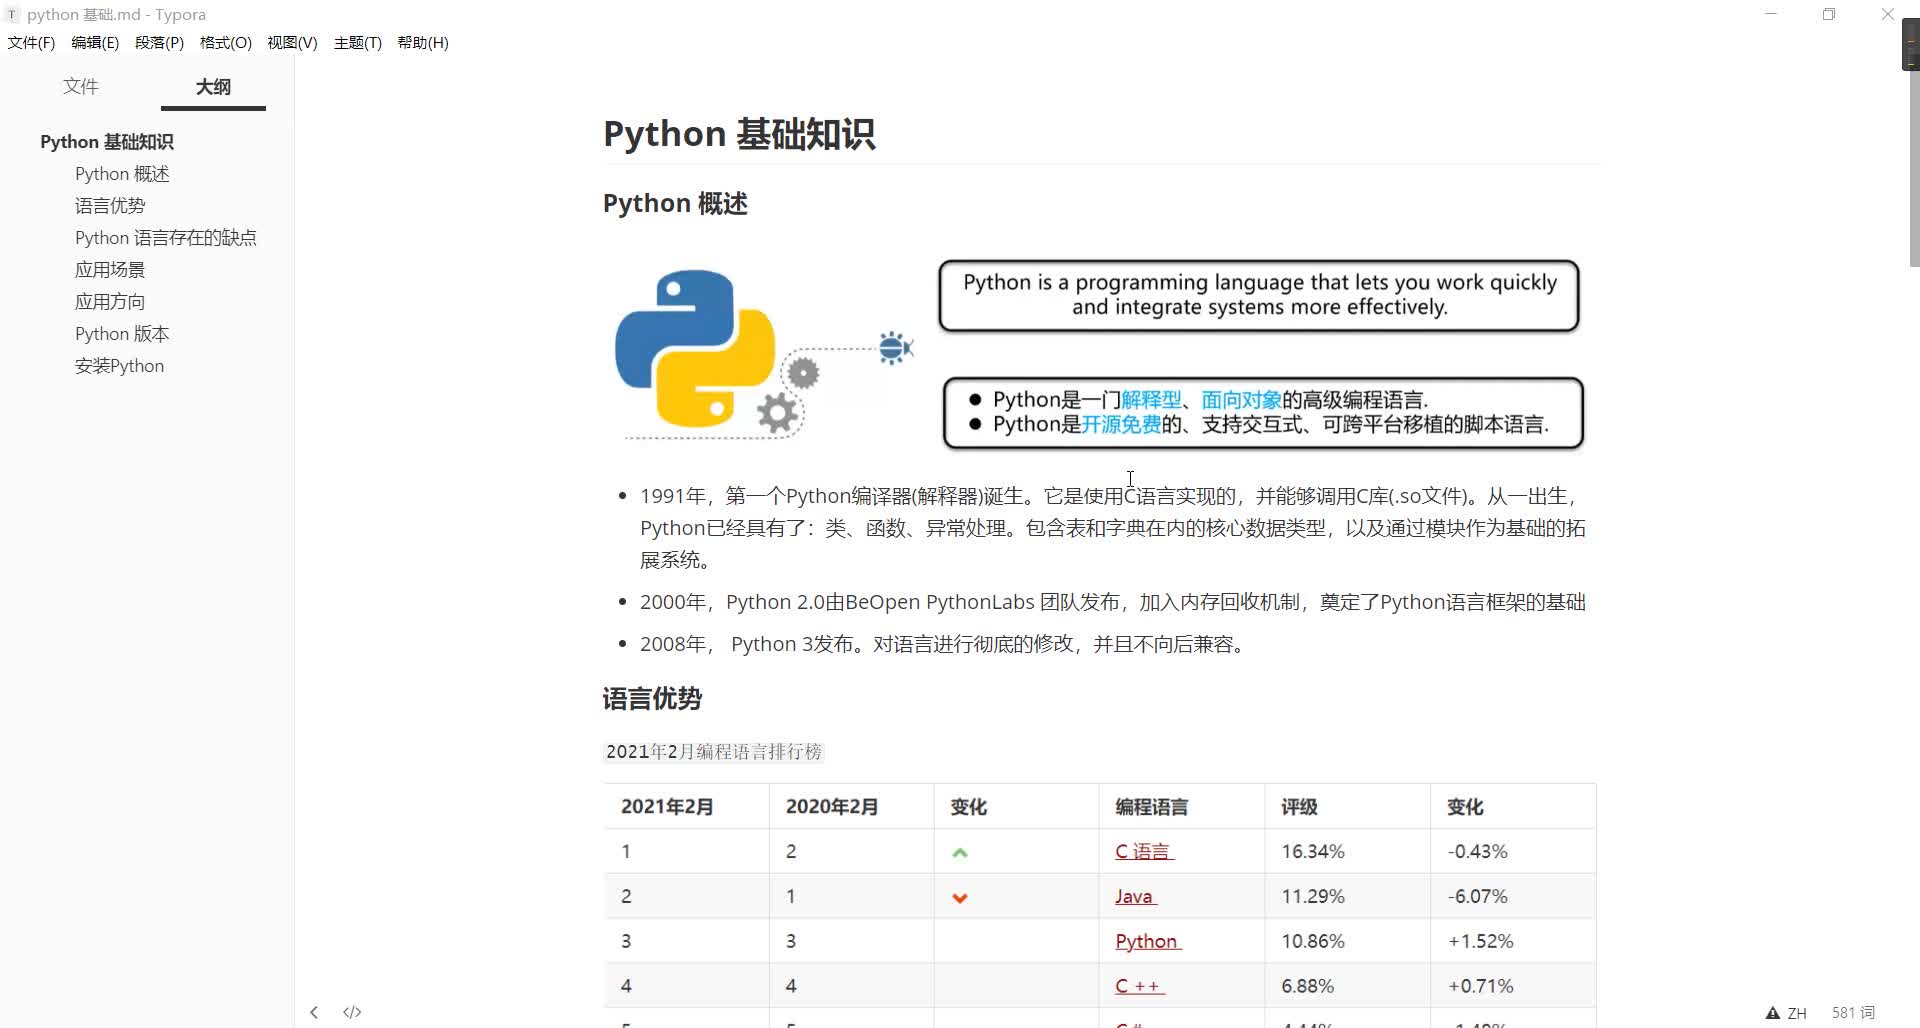Image resolution: width=1920 pixels, height=1028 pixels.
Task: Click the Python 基础知识 document title heading
Action: click(x=739, y=134)
